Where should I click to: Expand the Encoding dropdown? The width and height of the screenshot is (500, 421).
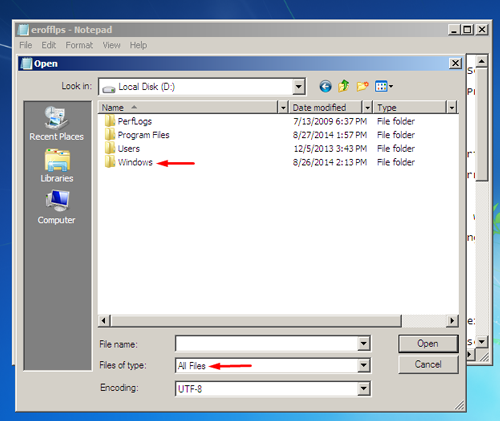pyautogui.click(x=364, y=389)
